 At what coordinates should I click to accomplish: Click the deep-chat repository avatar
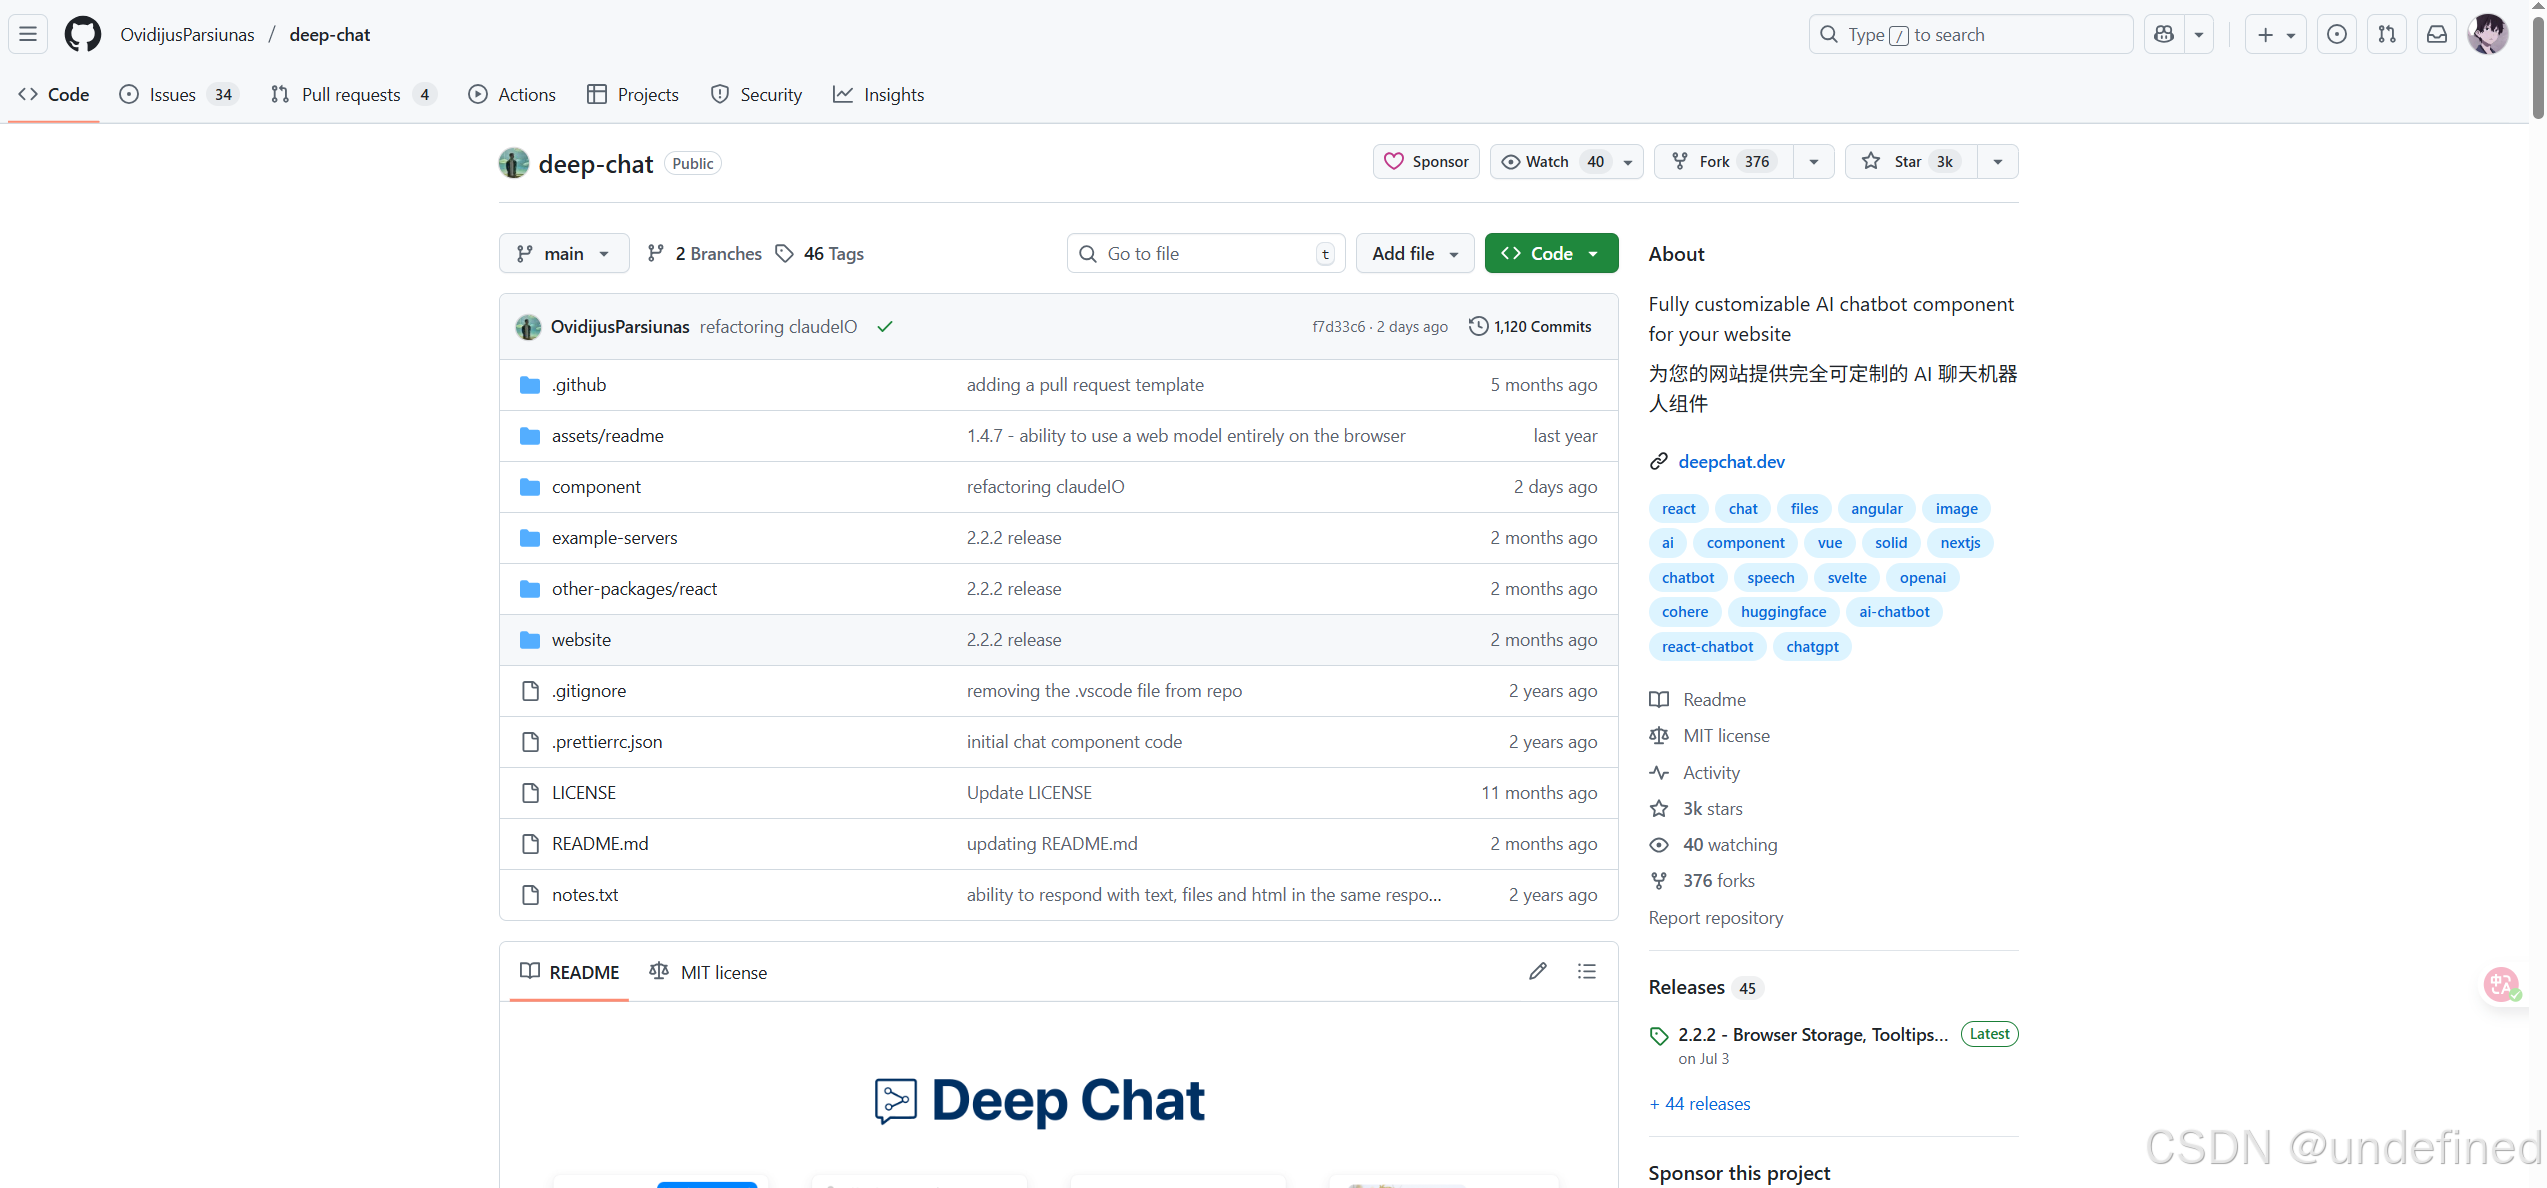coord(514,163)
